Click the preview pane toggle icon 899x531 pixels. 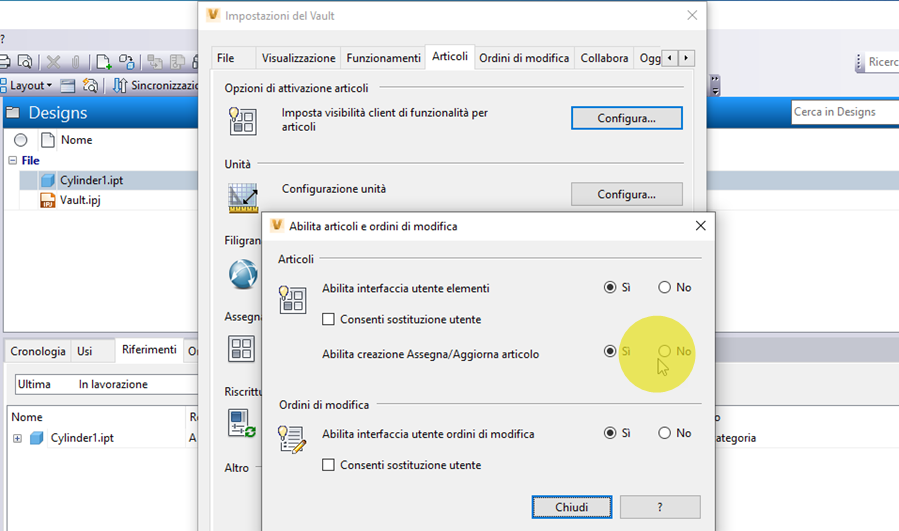(68, 86)
